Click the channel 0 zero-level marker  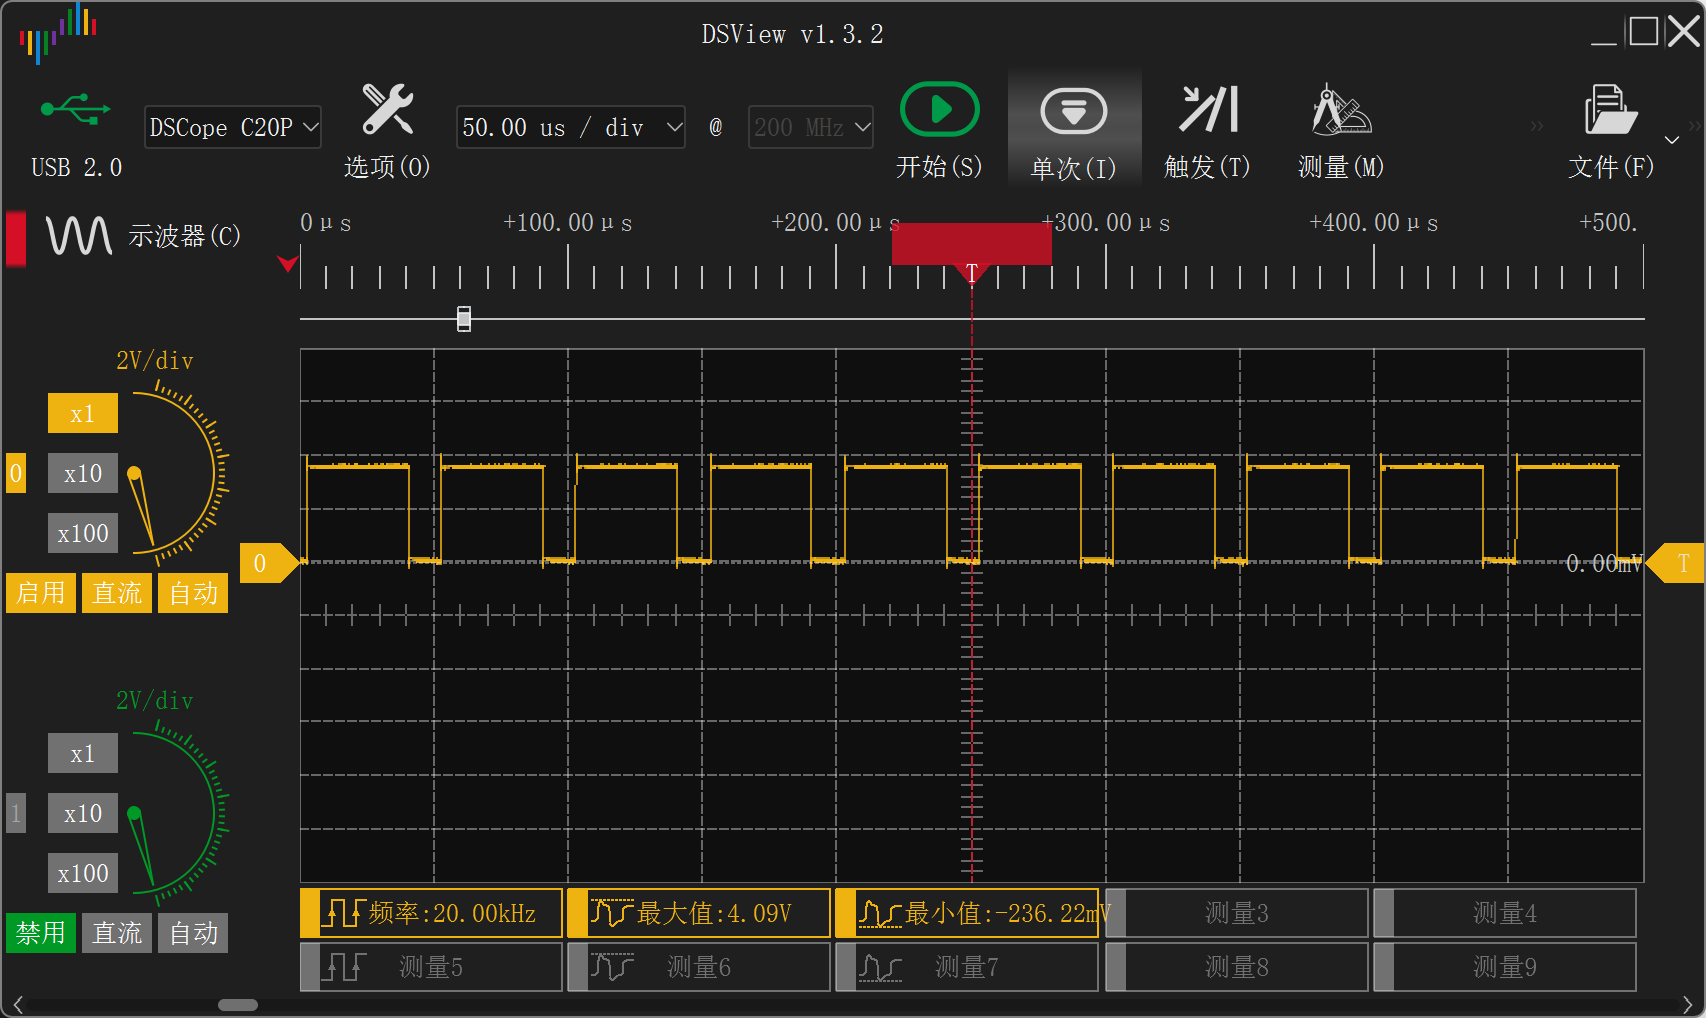270,563
